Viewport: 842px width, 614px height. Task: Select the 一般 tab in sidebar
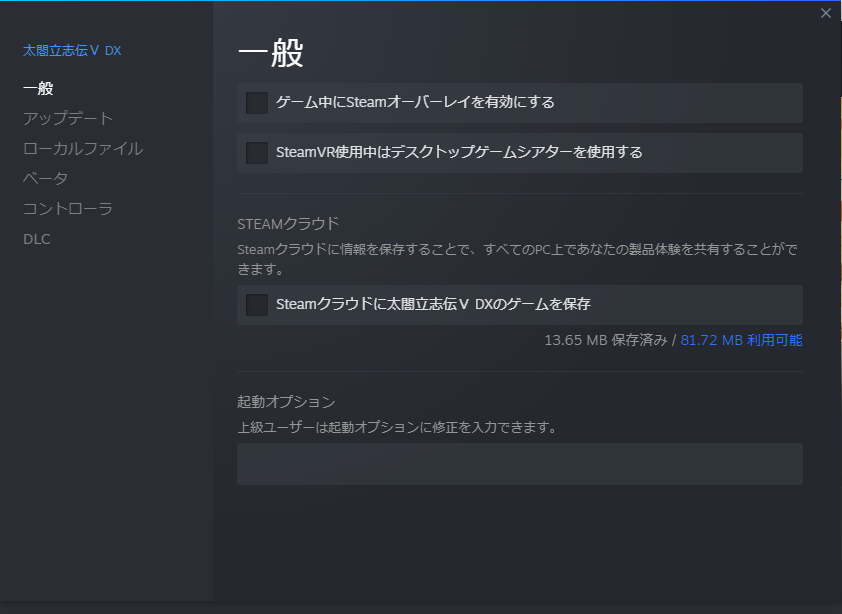(x=38, y=88)
